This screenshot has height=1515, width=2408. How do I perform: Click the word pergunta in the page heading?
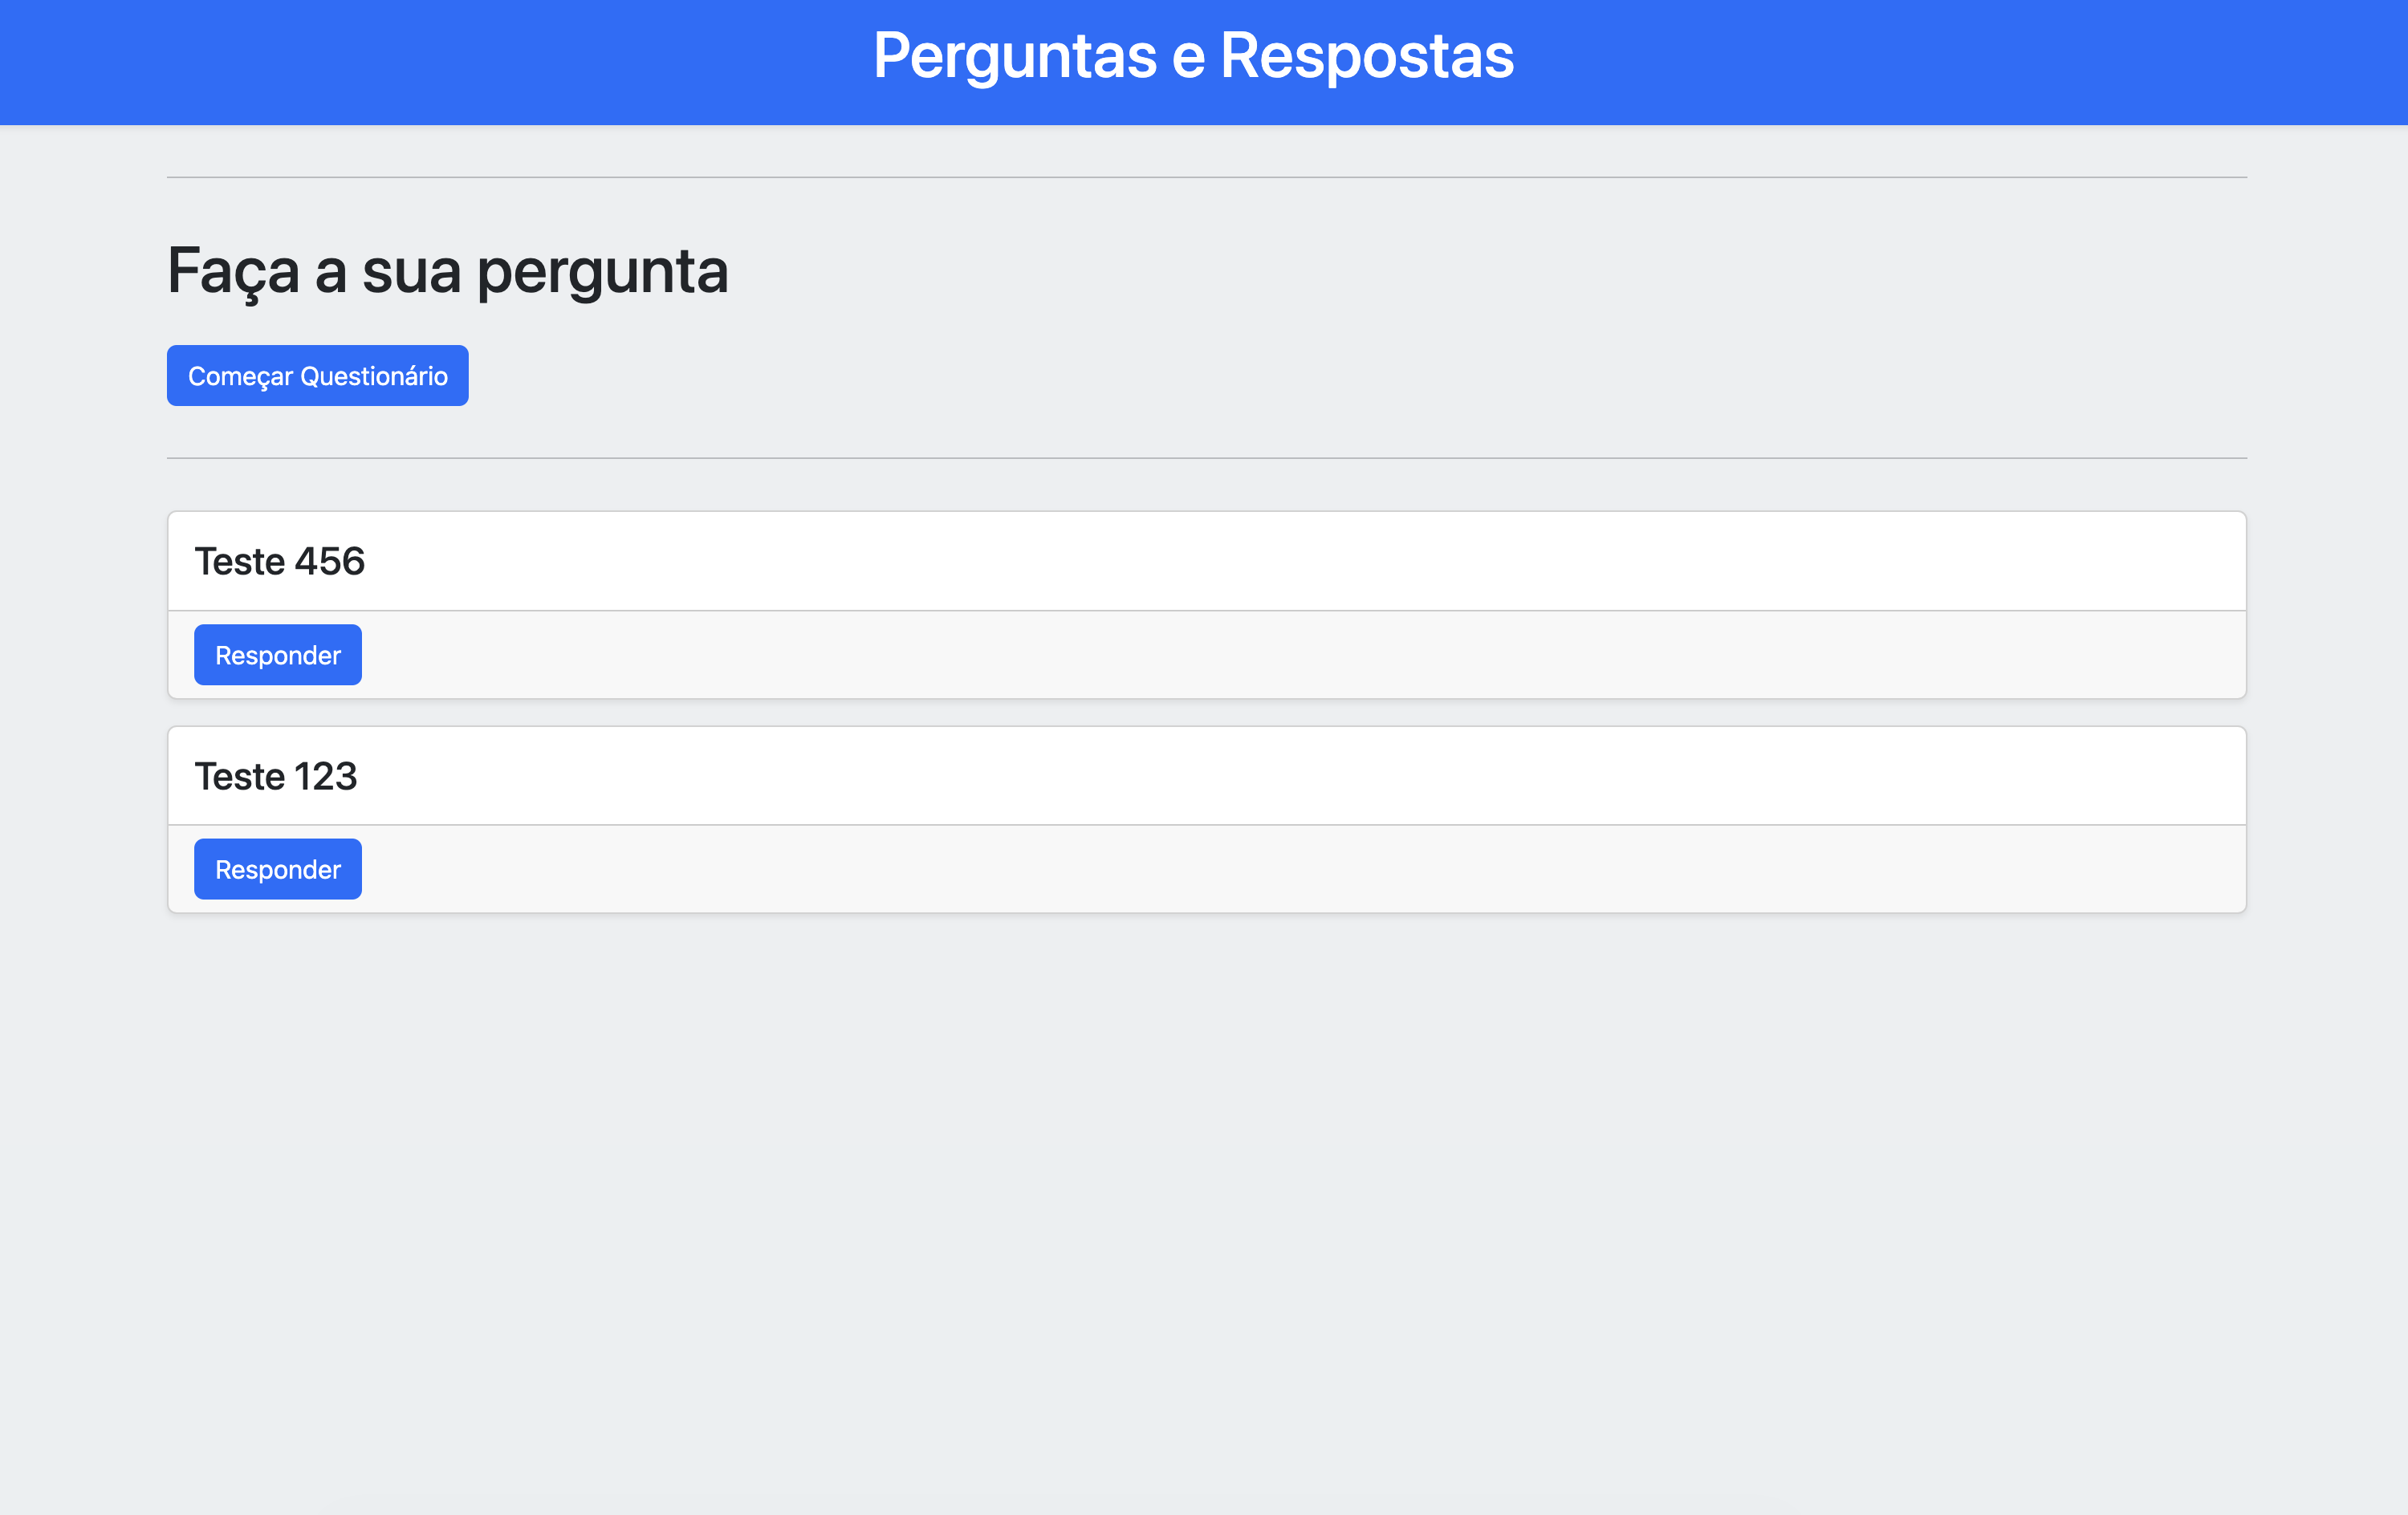tap(603, 272)
